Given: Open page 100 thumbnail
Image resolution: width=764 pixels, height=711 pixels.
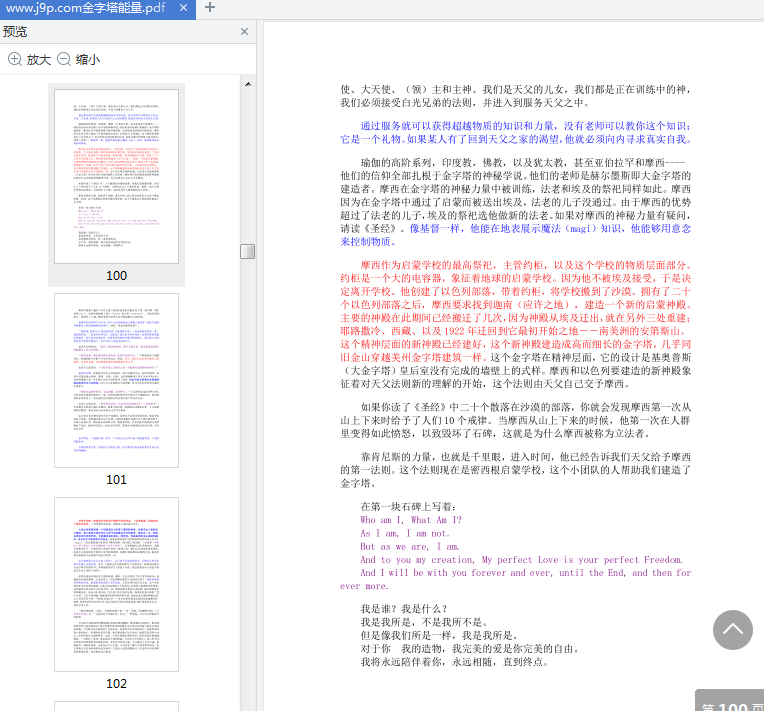Looking at the screenshot, I should (x=116, y=175).
